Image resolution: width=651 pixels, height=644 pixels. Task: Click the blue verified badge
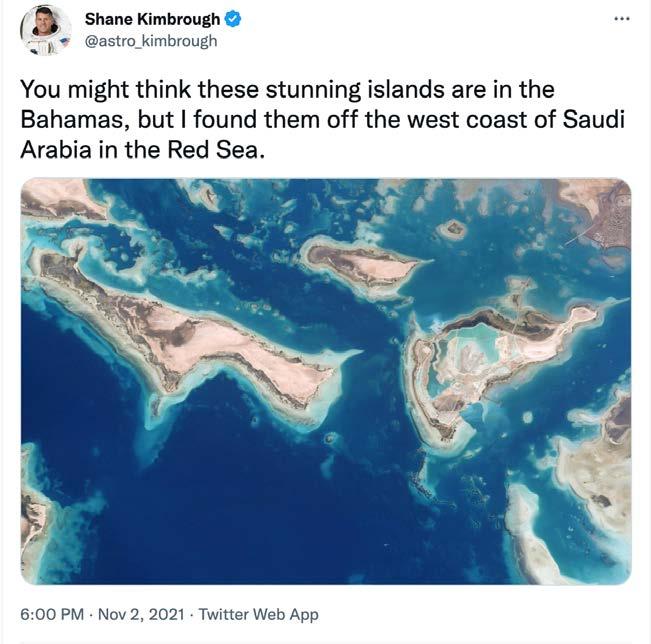(x=233, y=19)
